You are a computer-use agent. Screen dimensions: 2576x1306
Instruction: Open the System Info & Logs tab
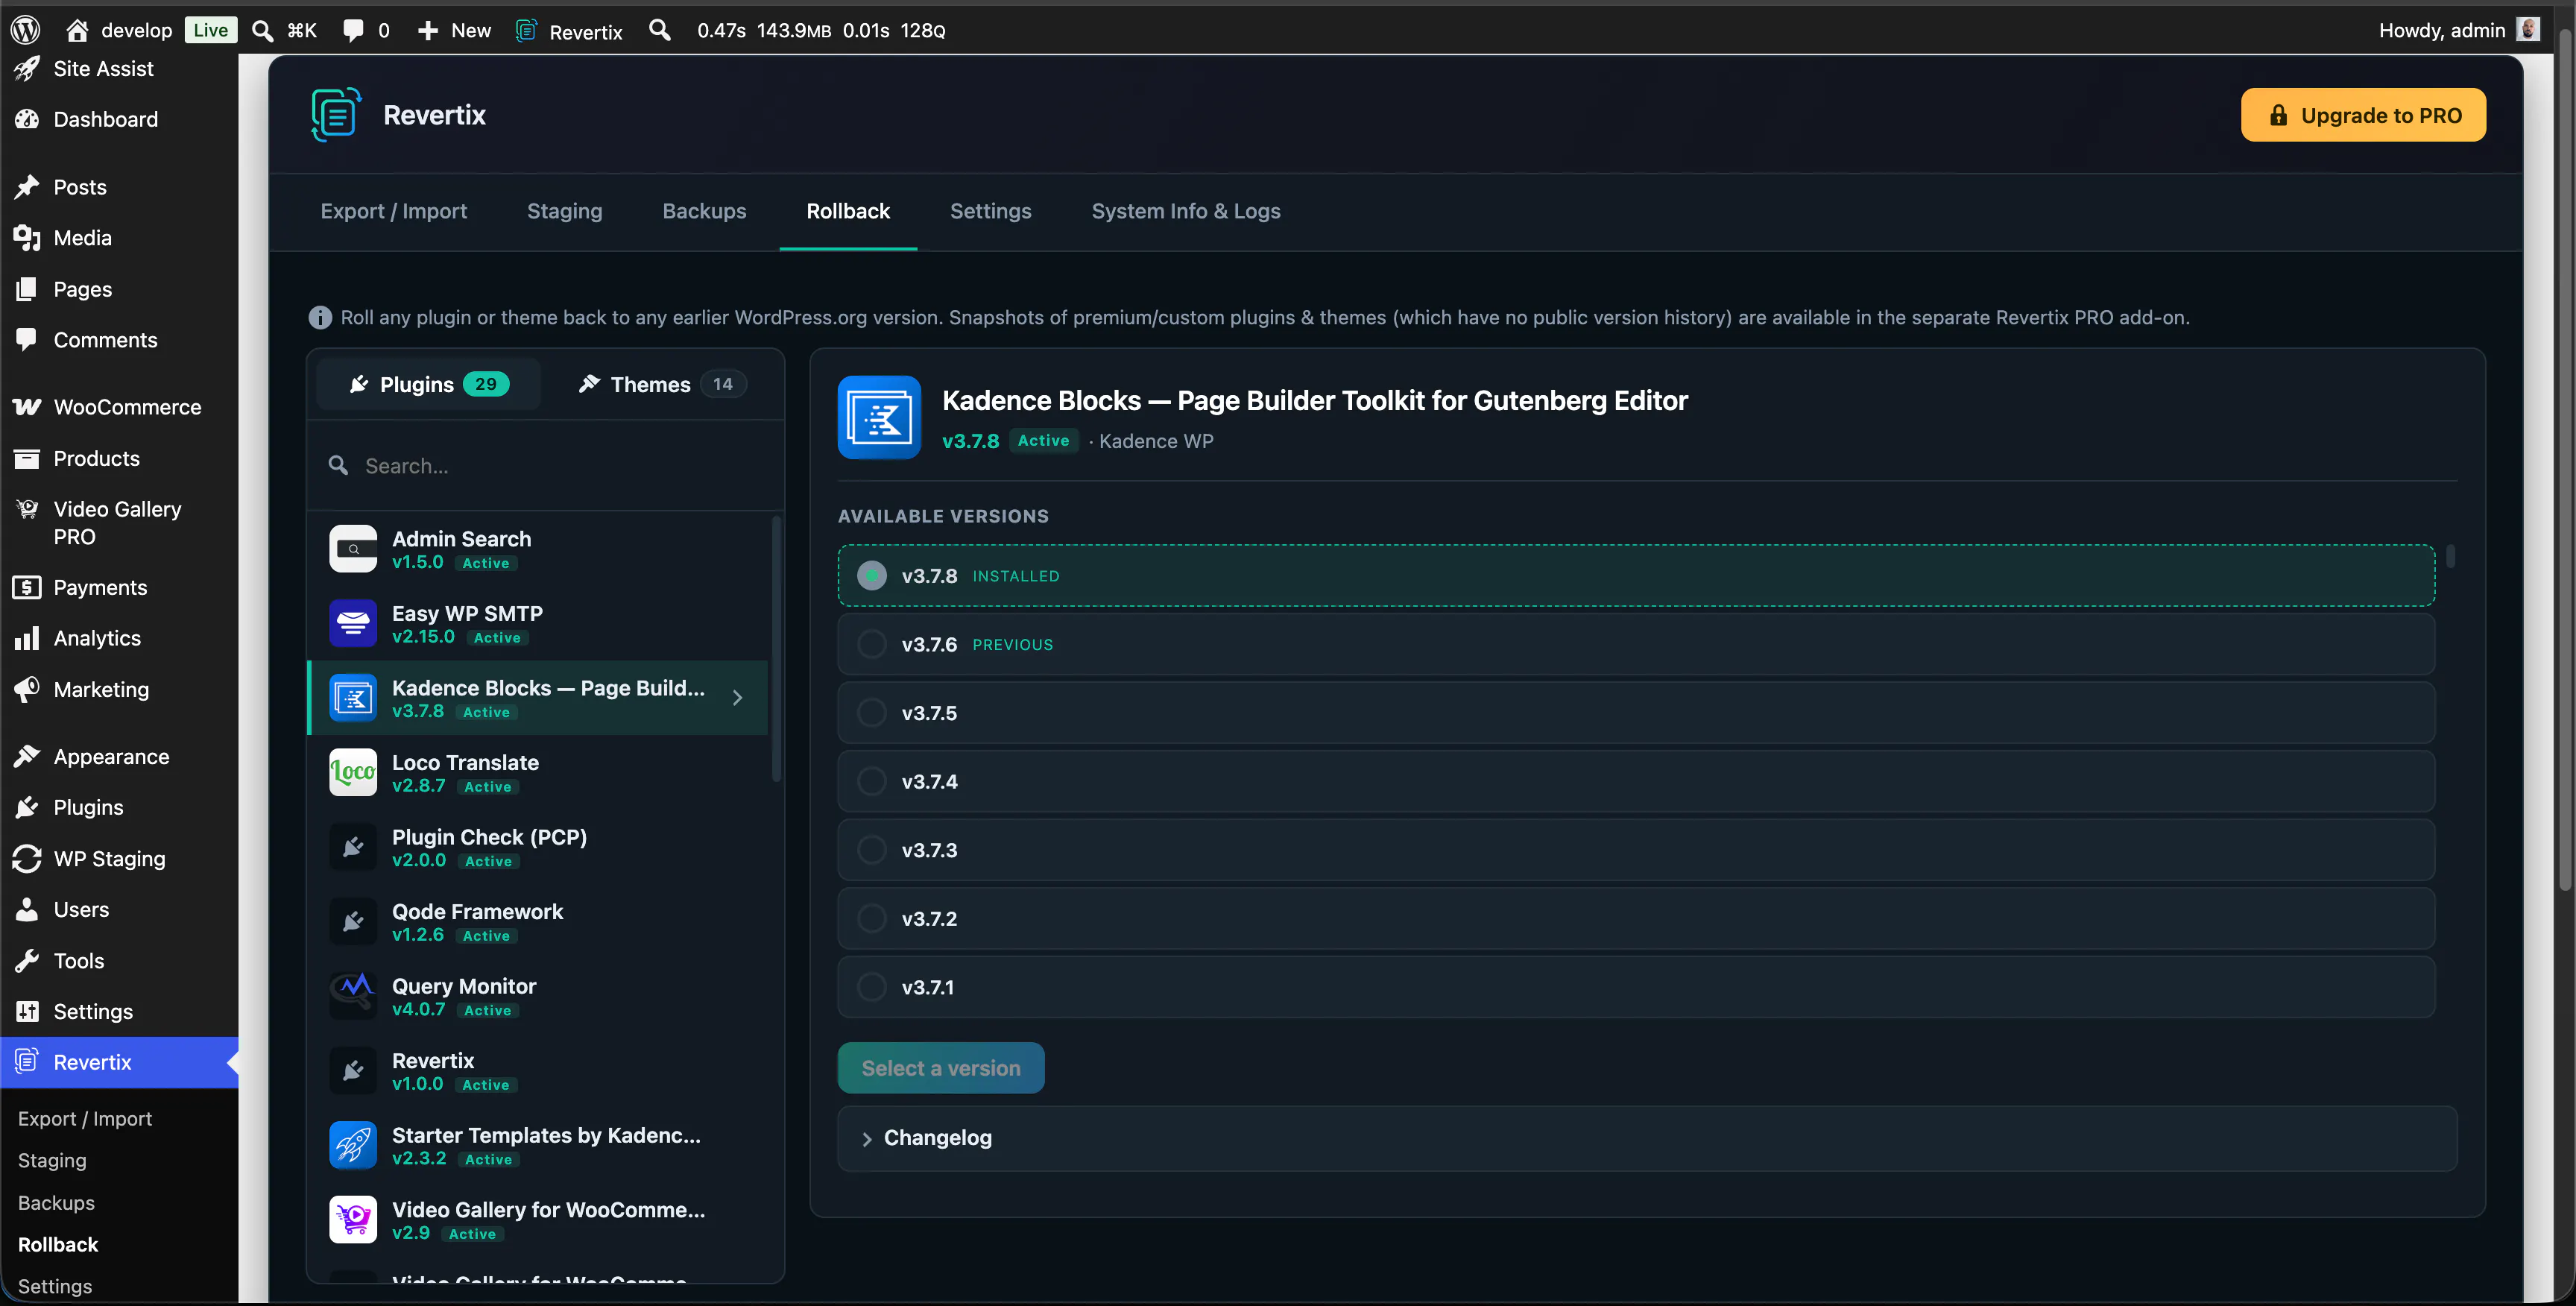(x=1186, y=211)
